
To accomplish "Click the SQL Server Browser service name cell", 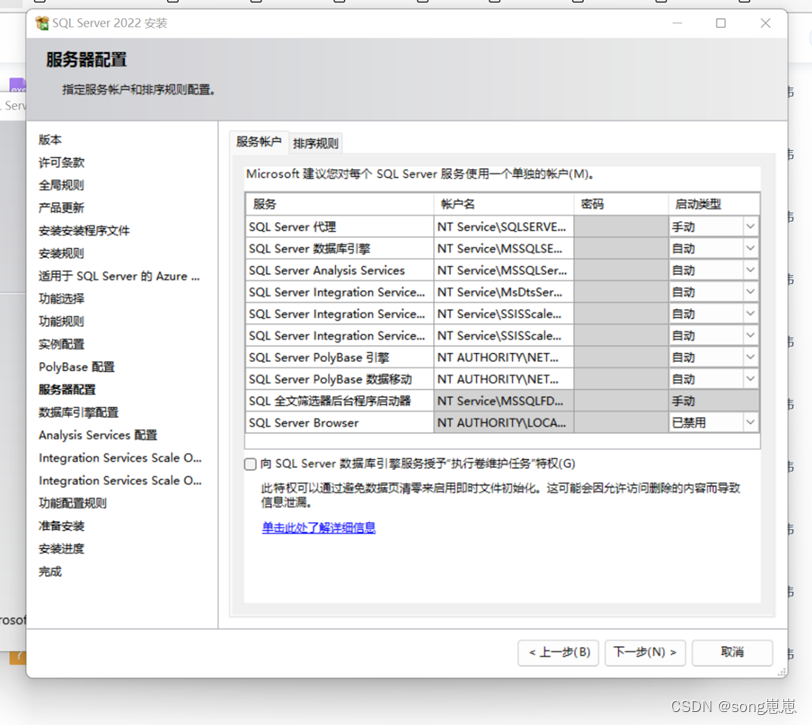I will coord(340,423).
